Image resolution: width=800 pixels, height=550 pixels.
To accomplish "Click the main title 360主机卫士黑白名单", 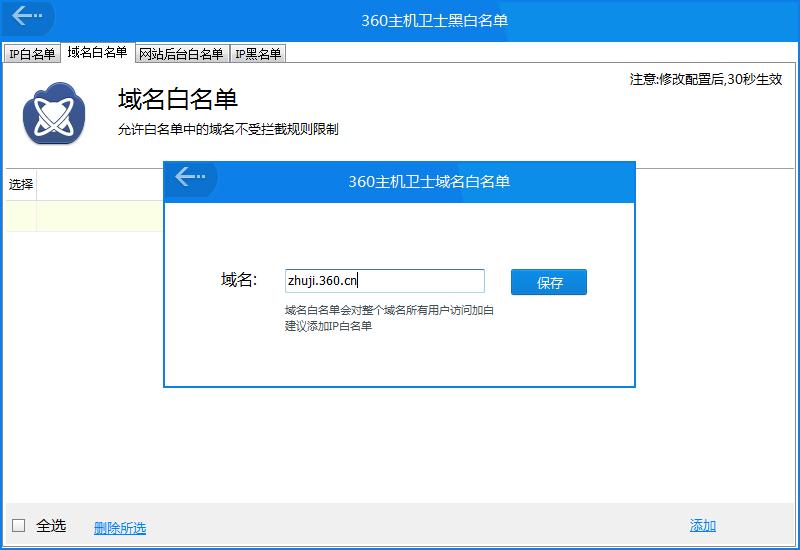I will tap(434, 20).
